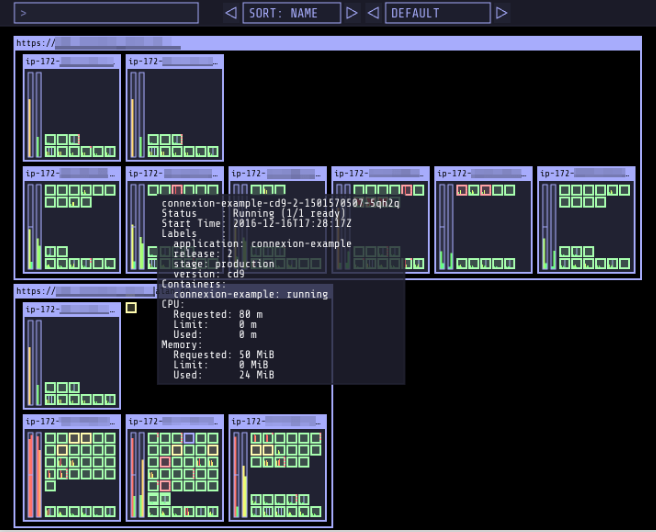
Task: Click the next sort arrow right of SORT: NAME
Action: pos(352,13)
